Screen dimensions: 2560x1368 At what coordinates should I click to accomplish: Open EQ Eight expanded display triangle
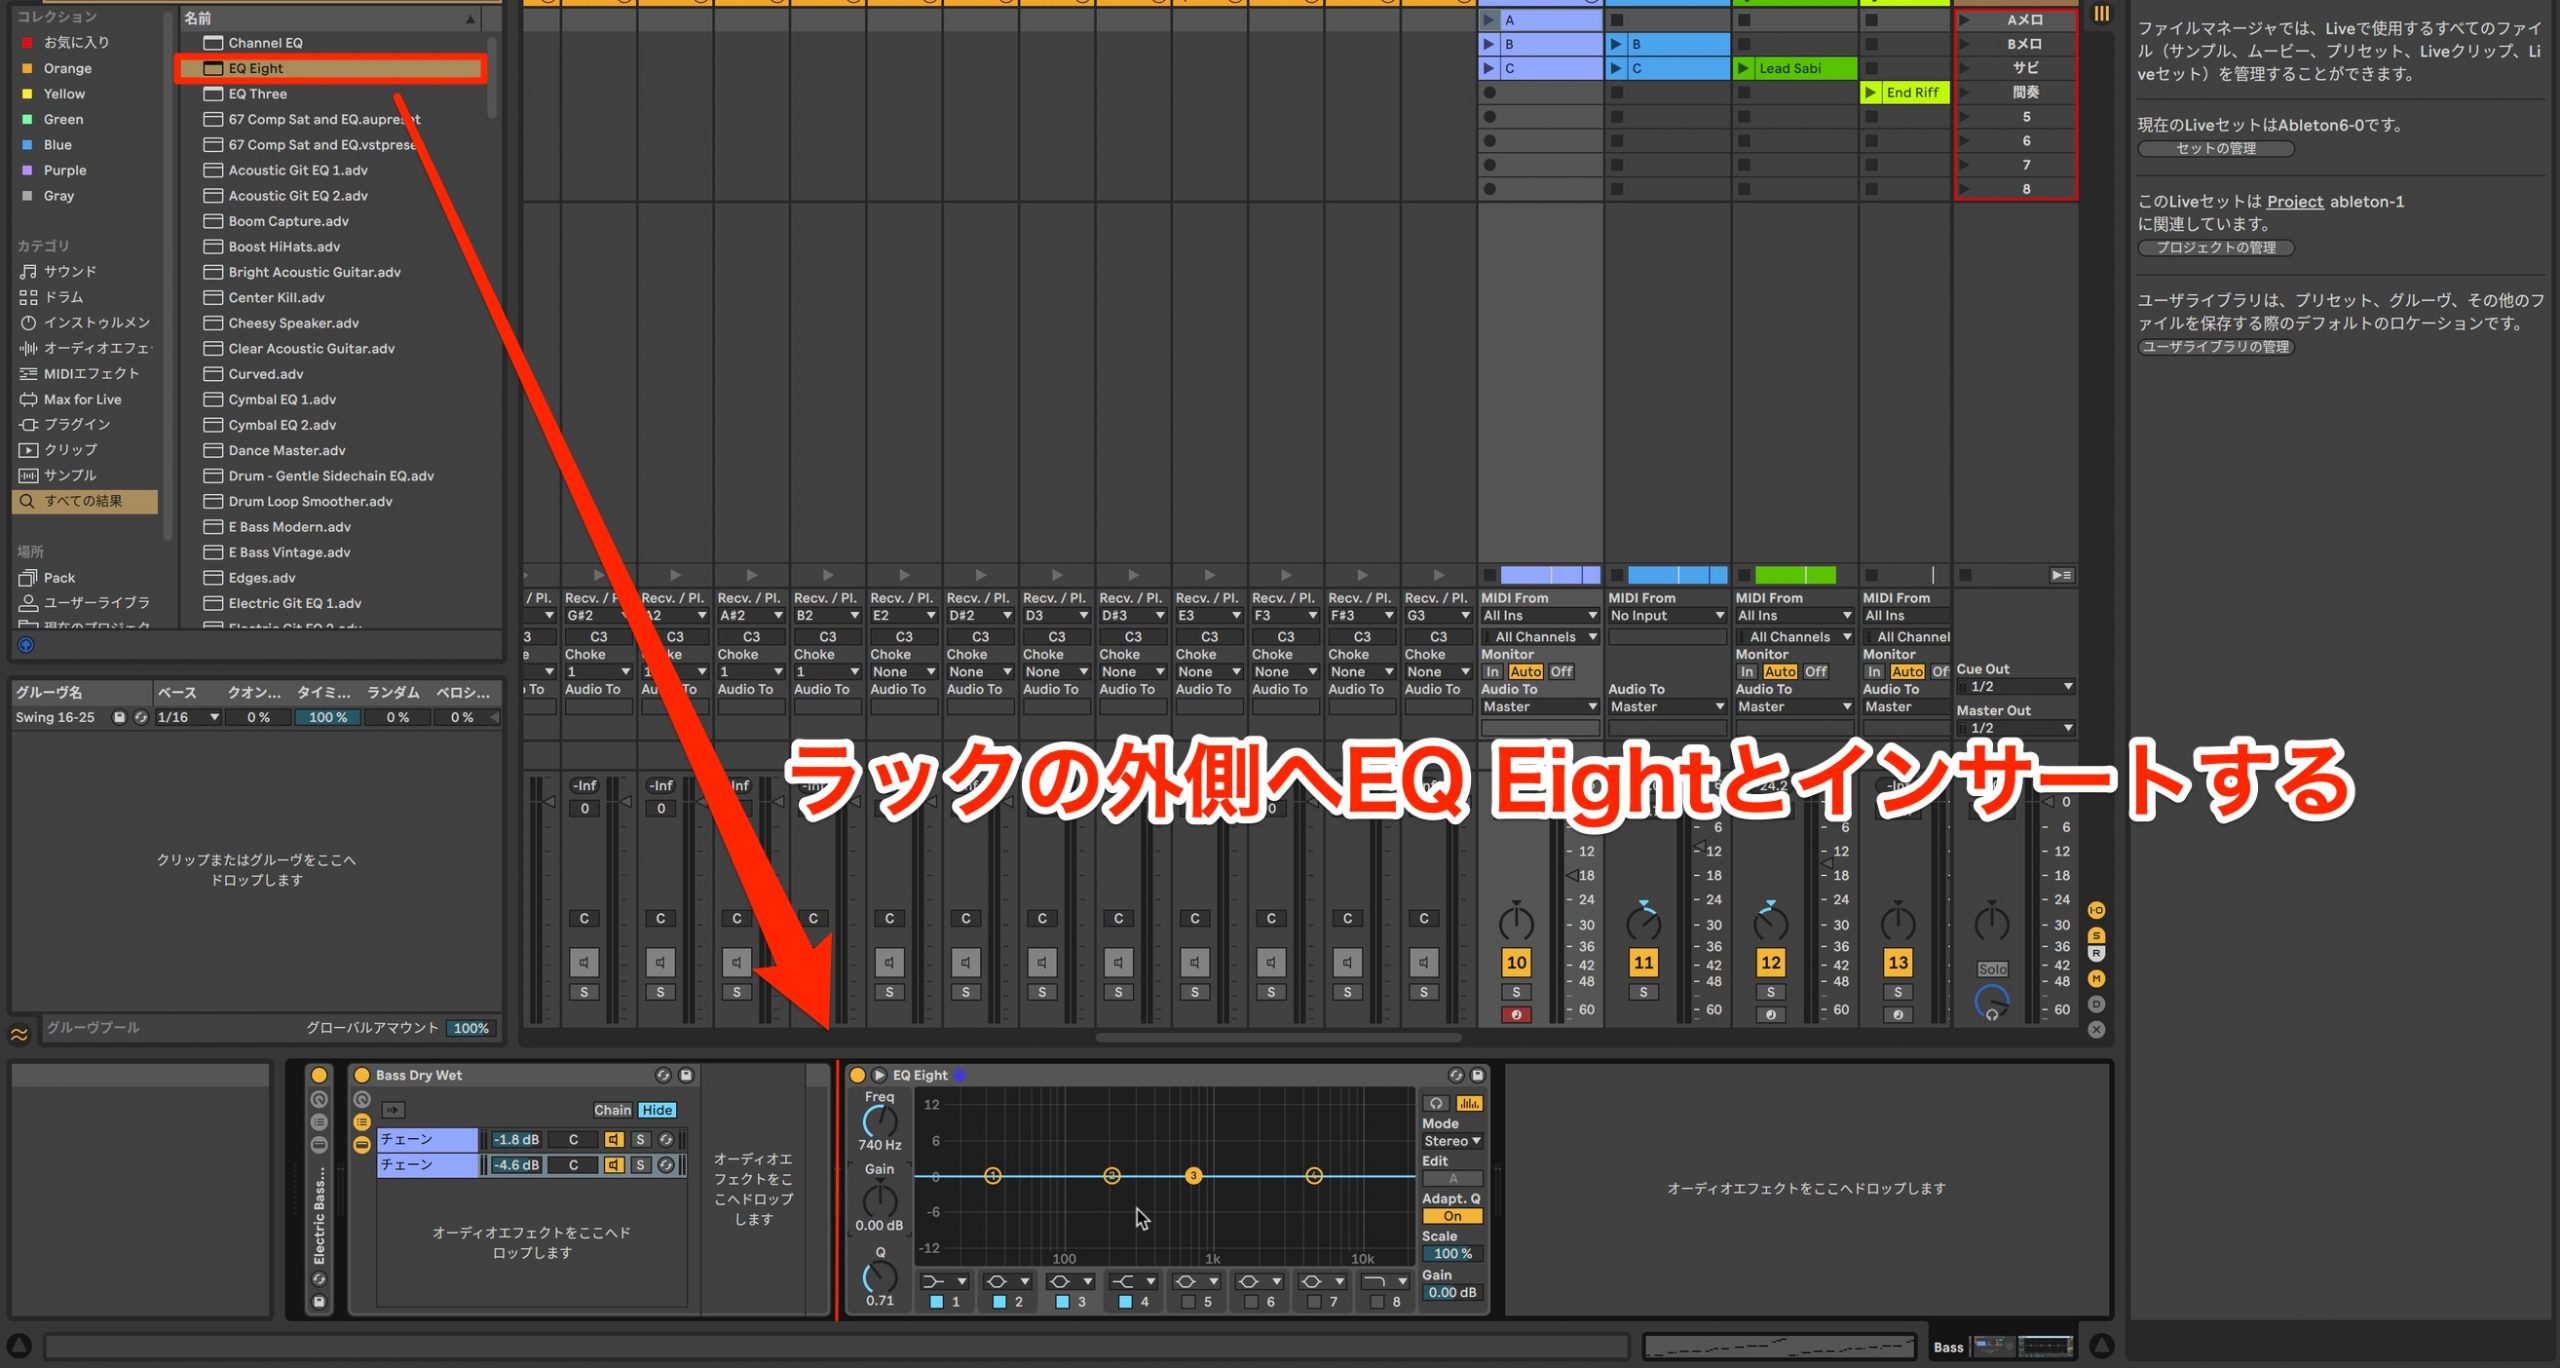(879, 1075)
